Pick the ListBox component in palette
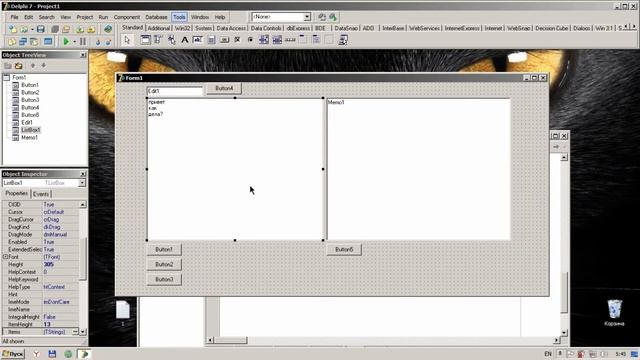The image size is (640, 360). (263, 40)
